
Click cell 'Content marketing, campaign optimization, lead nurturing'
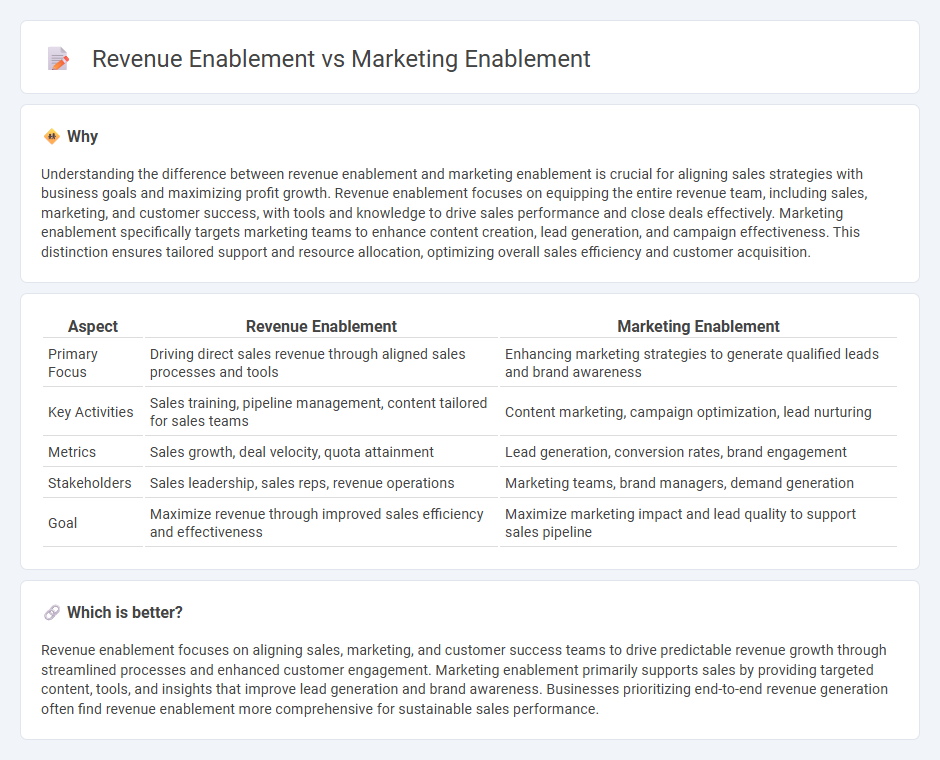[698, 412]
